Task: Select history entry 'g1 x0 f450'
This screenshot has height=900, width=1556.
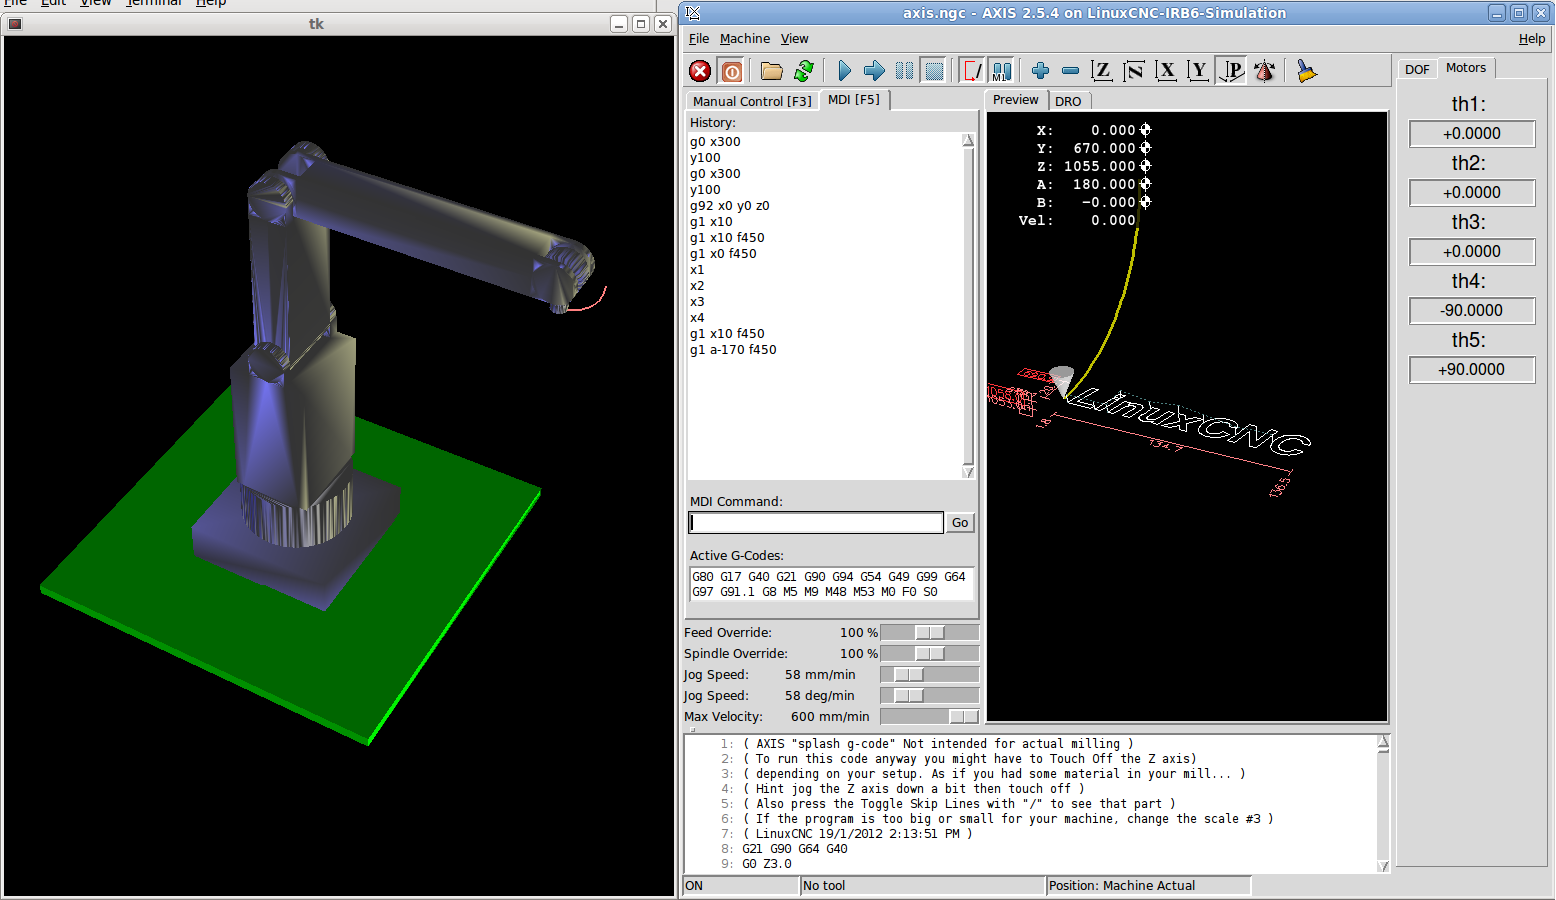Action: (723, 254)
